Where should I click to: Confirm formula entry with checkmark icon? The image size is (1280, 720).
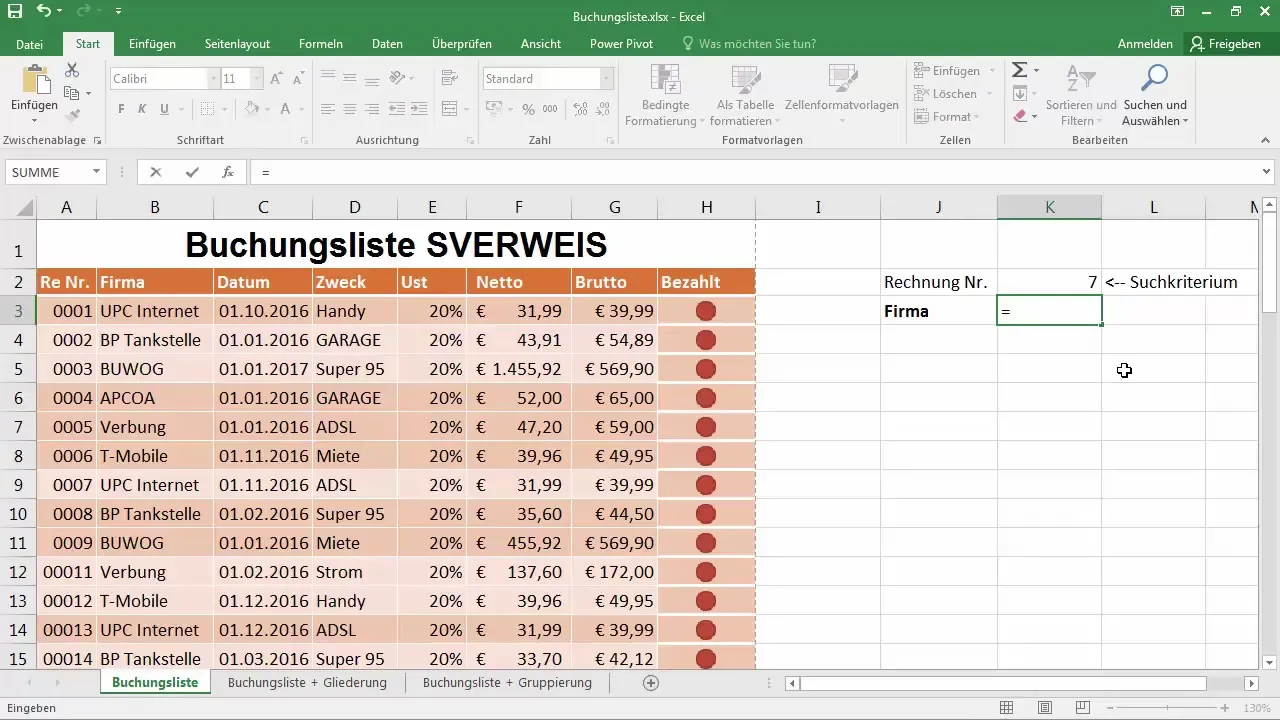coord(192,172)
